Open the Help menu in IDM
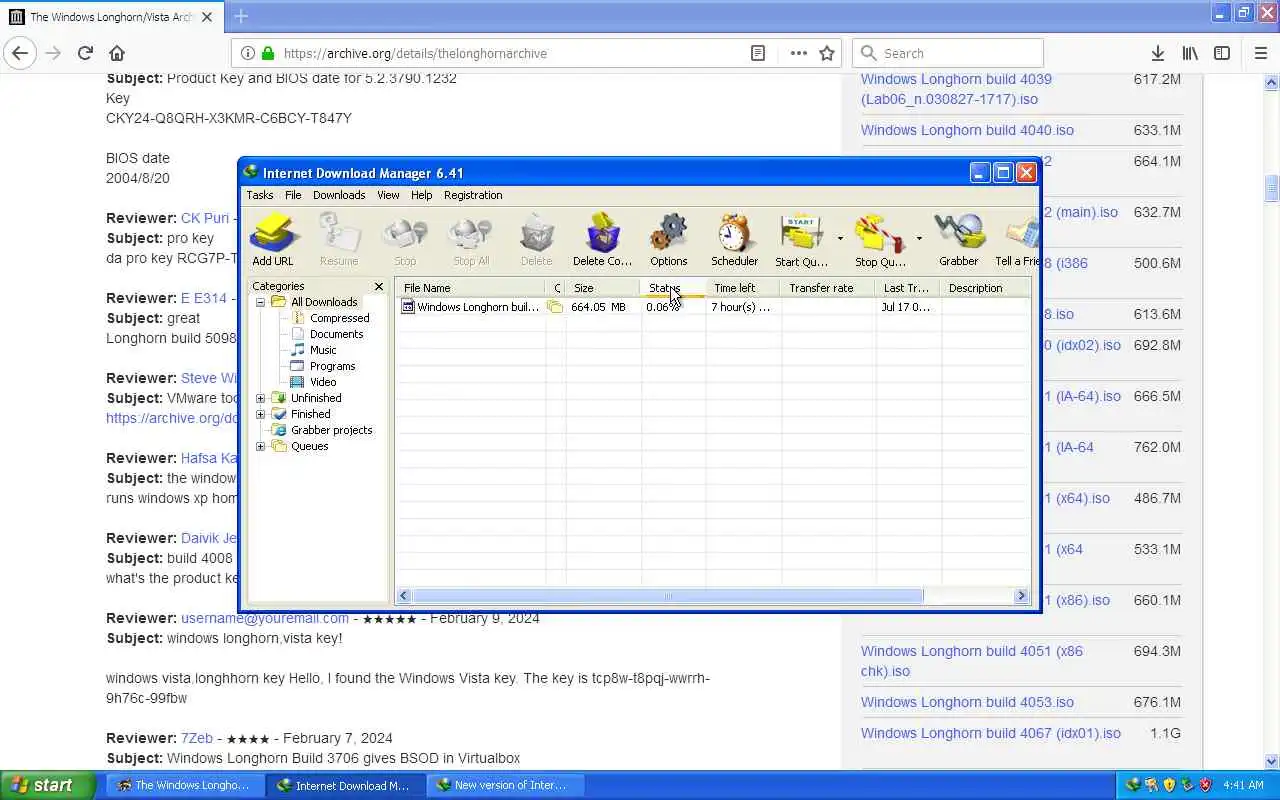 [422, 195]
